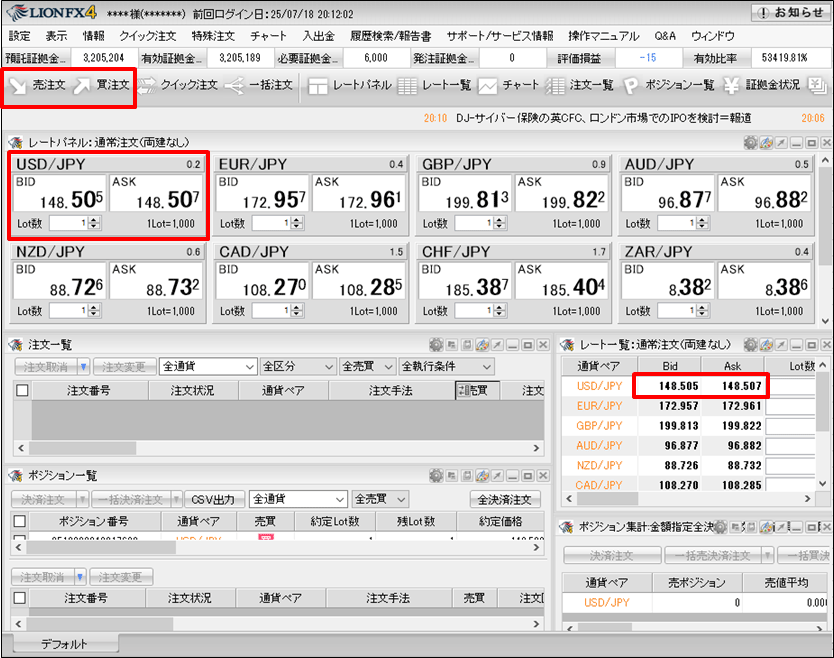Tick select-all checkbox in ポジション一覧 header
Screen dimensions: 834x658
tap(19, 521)
